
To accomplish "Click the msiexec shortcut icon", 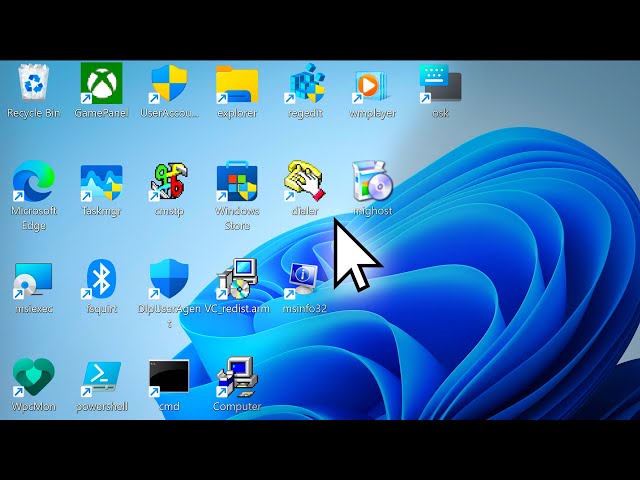I will [33, 280].
